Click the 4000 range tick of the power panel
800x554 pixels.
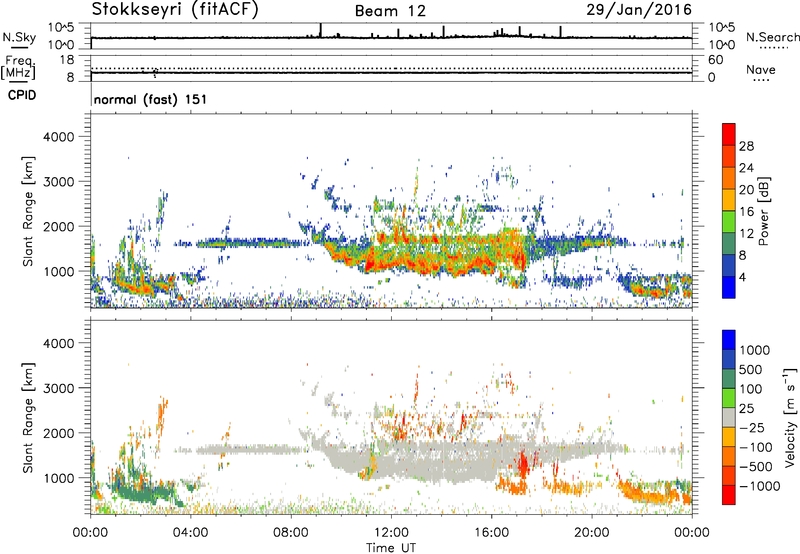pos(58,137)
